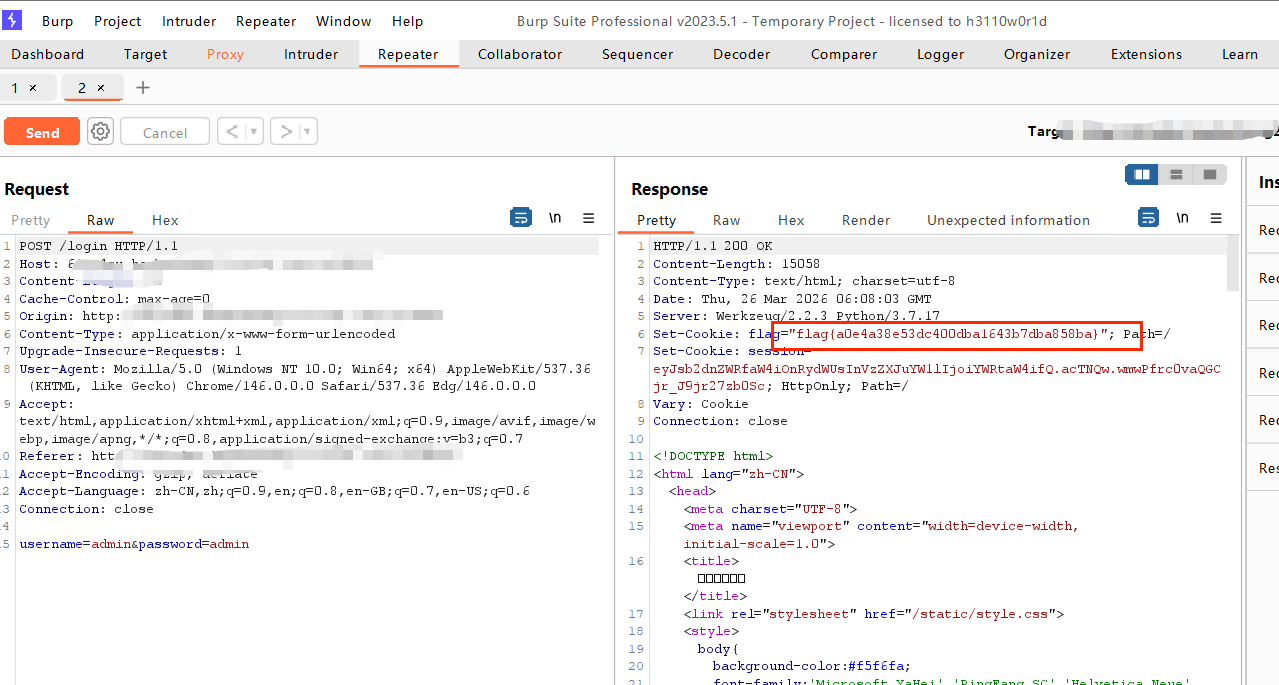Click the Content-Length 15058 response header

coord(736,264)
